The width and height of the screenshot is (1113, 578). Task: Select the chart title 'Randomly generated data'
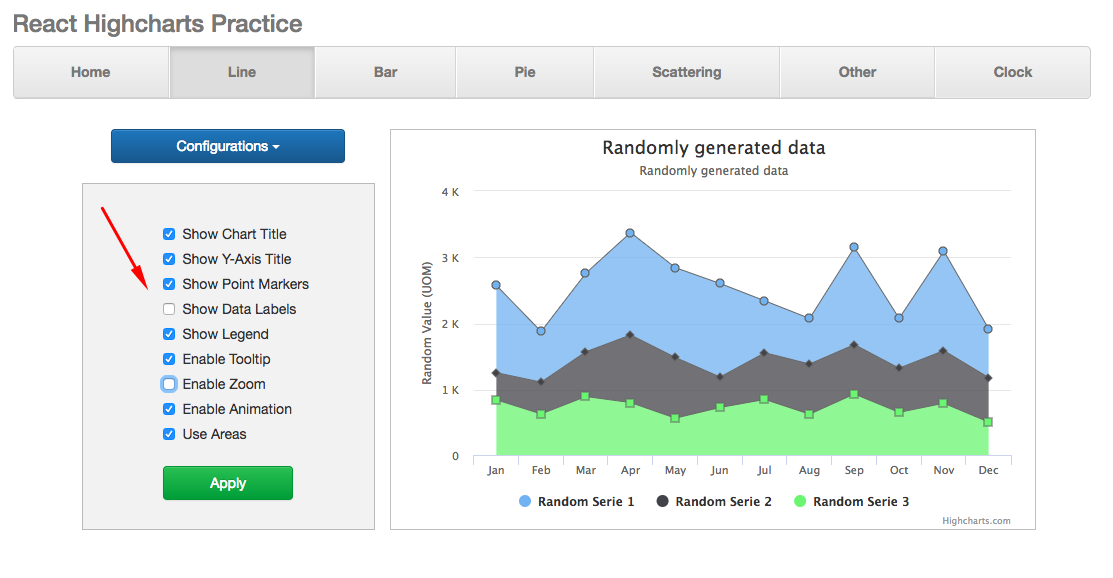[713, 147]
